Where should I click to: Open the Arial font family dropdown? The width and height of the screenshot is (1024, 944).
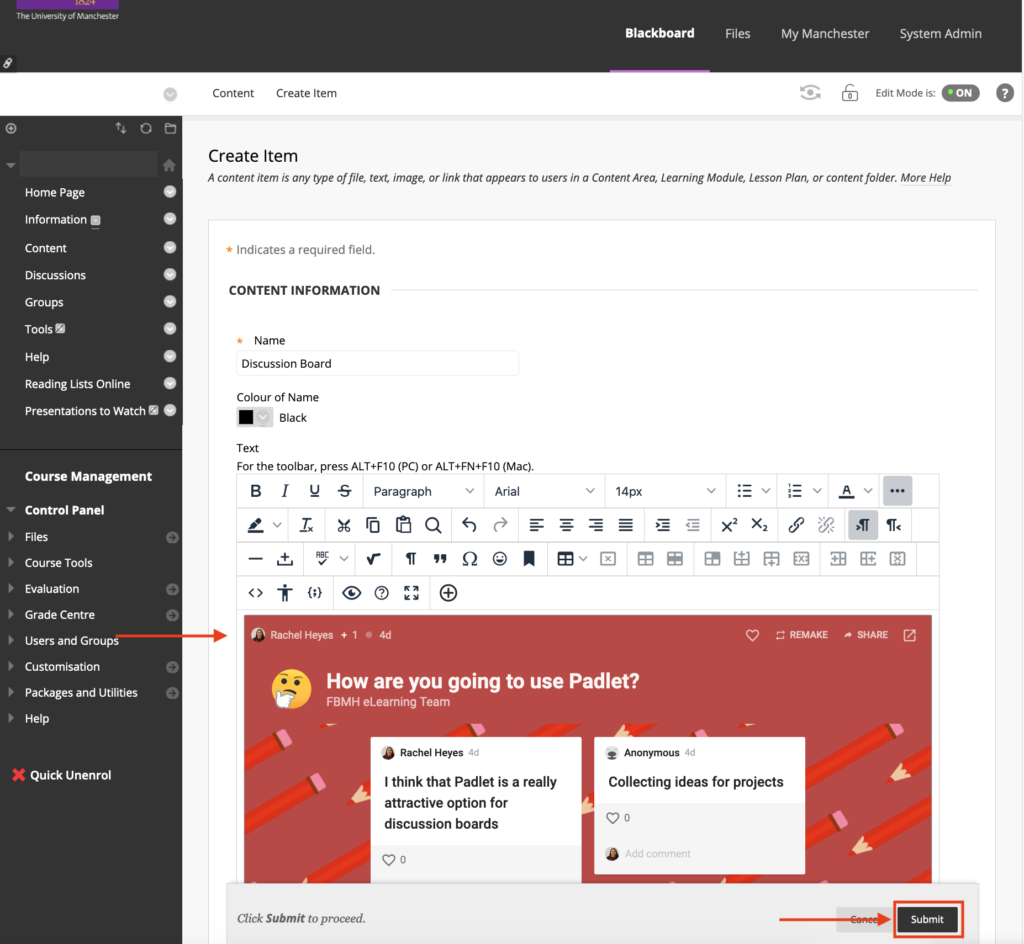click(544, 491)
